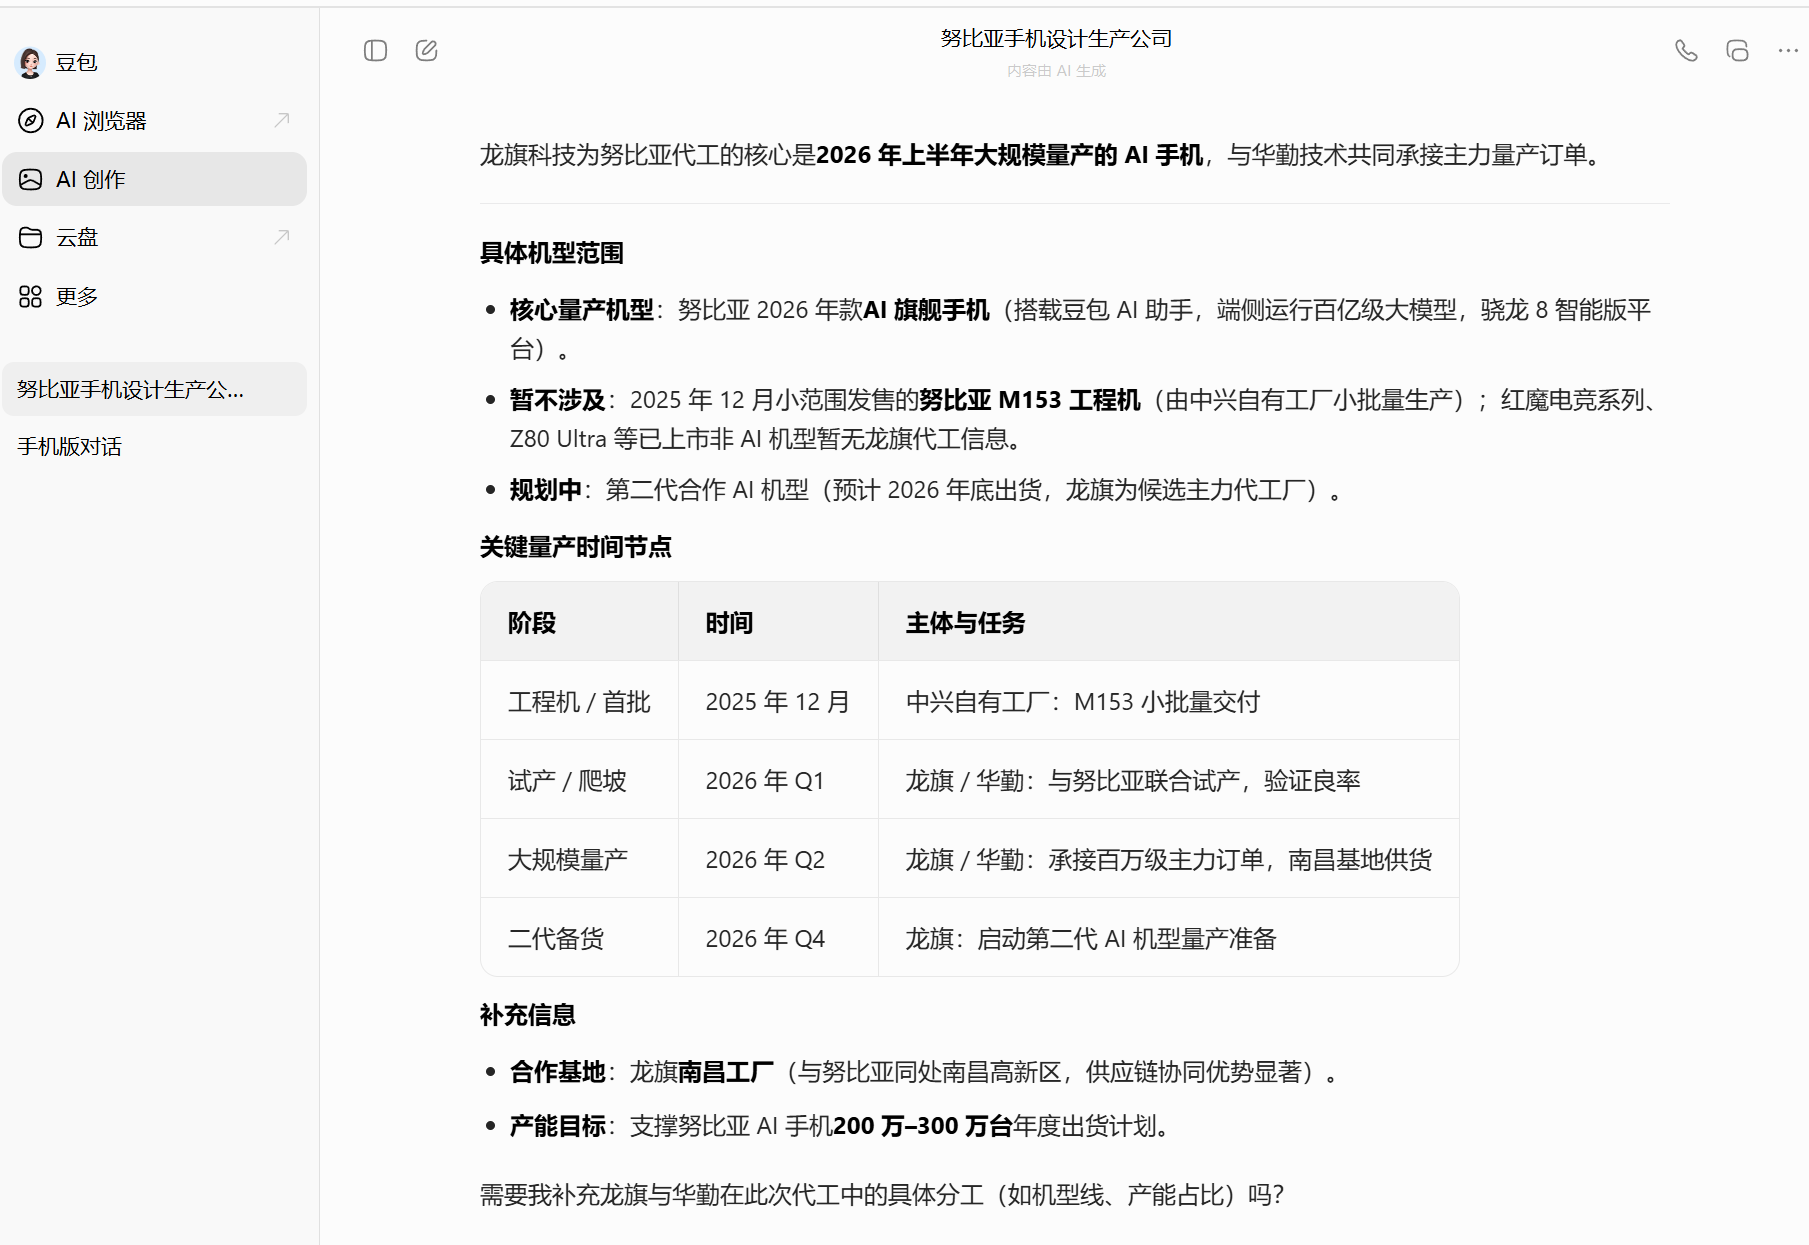This screenshot has width=1809, height=1245.
Task: Click the closing question about 龙旗与华勤 分工
Action: coord(882,1195)
